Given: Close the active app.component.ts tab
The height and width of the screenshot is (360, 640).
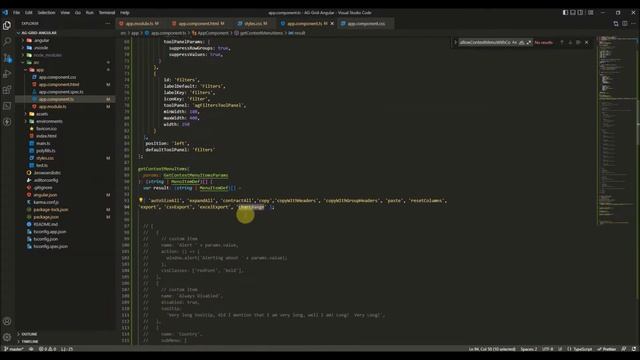Looking at the screenshot, I should [332, 24].
